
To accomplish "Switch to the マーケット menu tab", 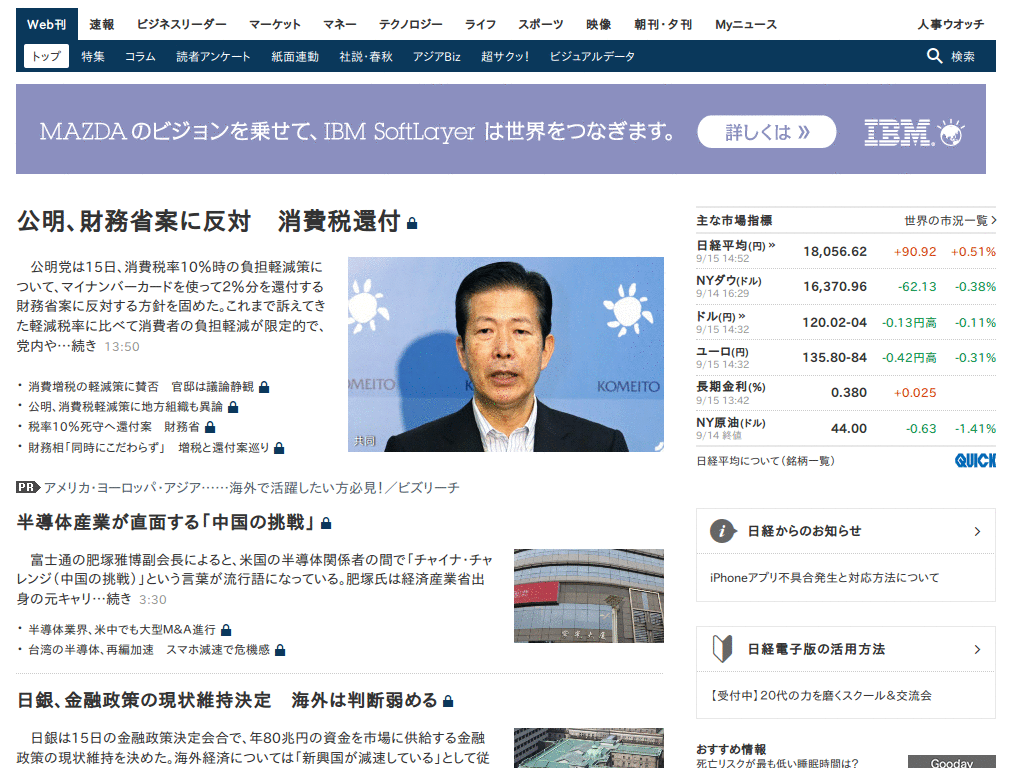I will coord(275,22).
